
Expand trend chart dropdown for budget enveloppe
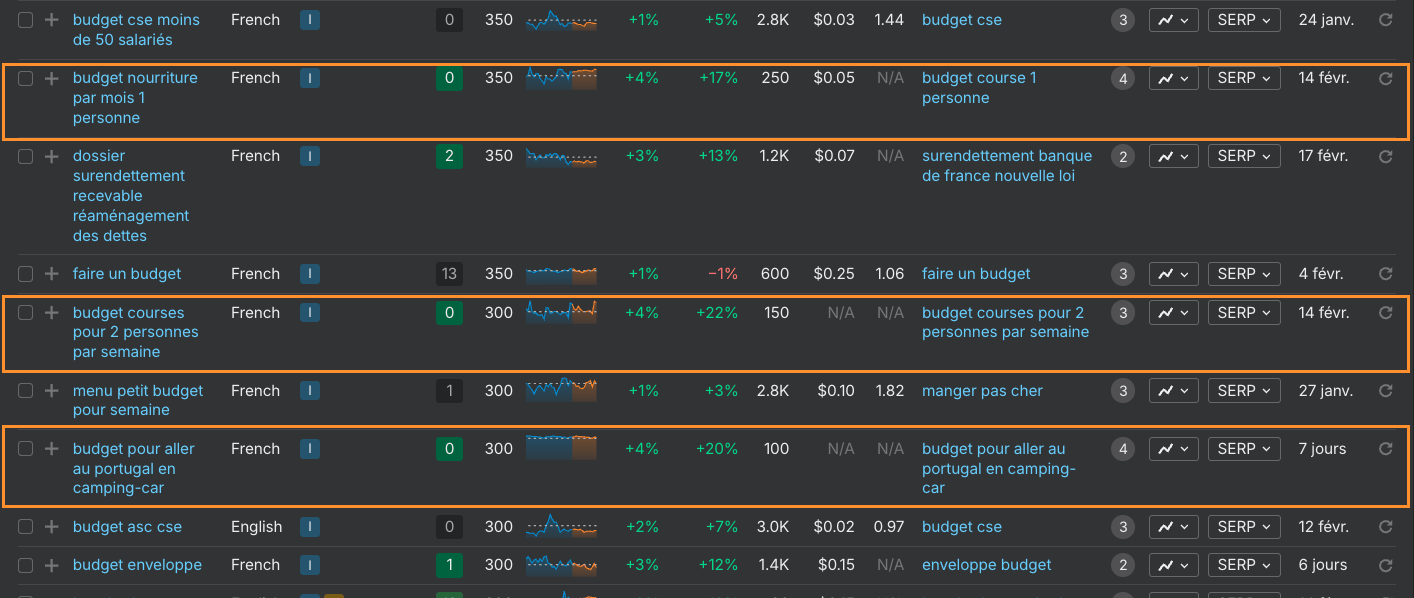pos(1173,565)
